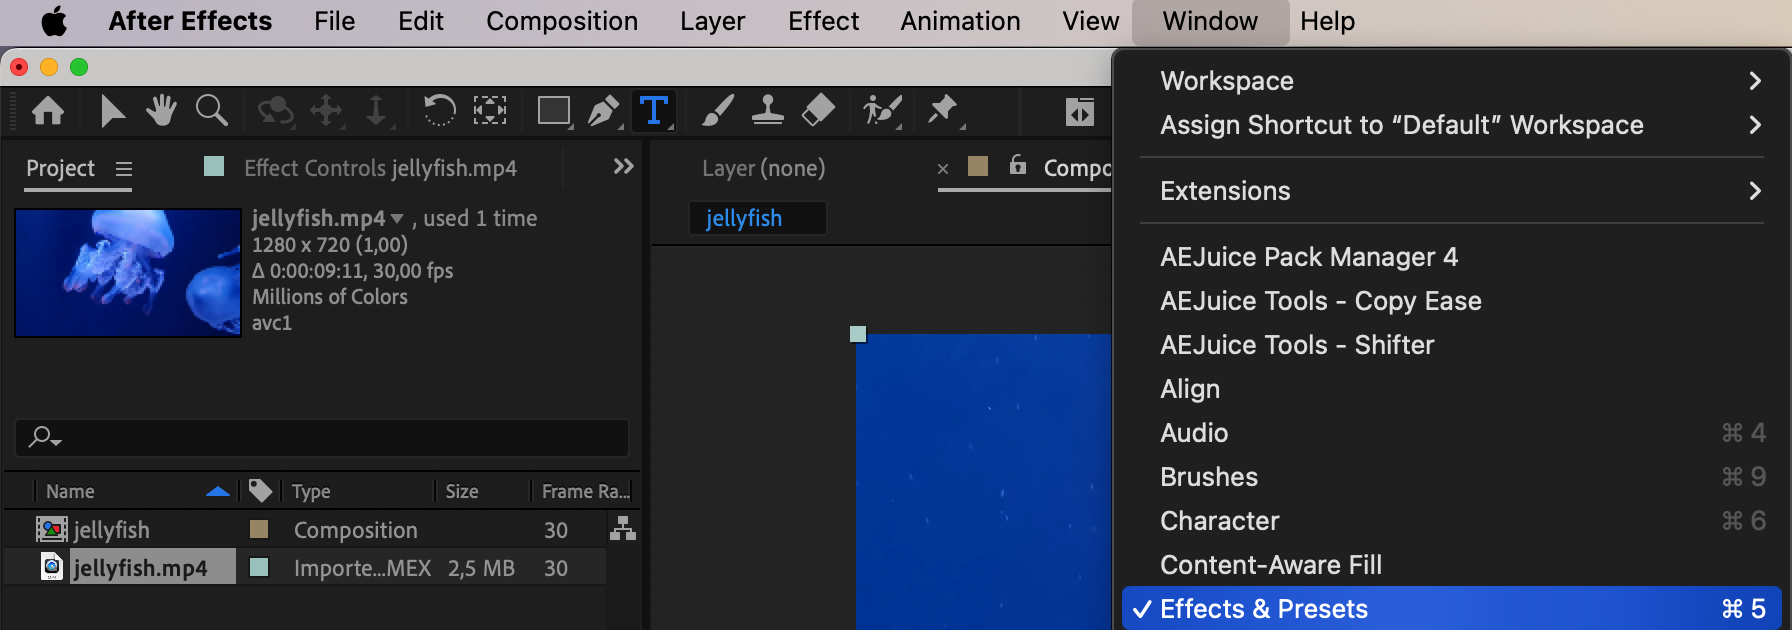Click the jellyfish composition icon in the project list

[52, 529]
